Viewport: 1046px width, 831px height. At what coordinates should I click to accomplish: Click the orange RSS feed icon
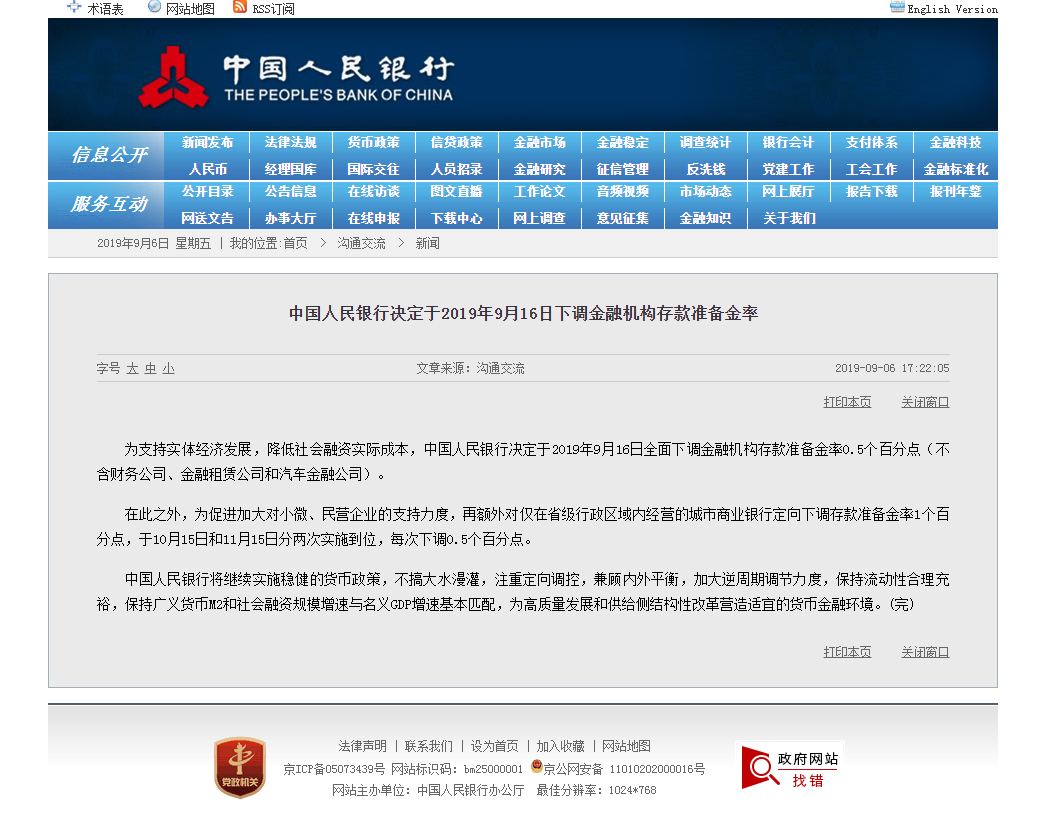[239, 7]
